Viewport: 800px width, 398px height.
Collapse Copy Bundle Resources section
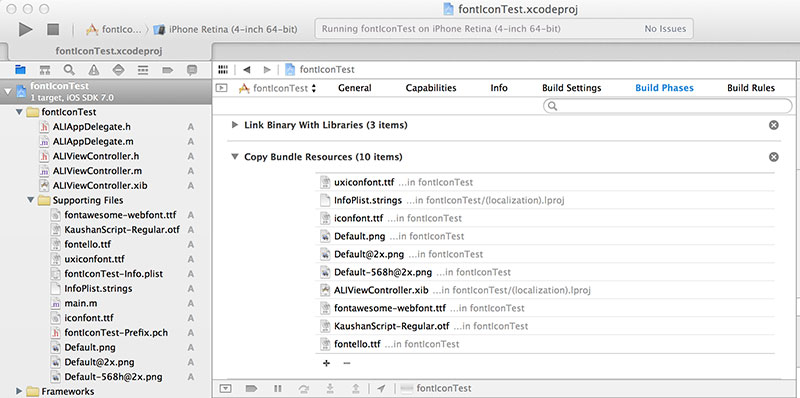(x=235, y=157)
